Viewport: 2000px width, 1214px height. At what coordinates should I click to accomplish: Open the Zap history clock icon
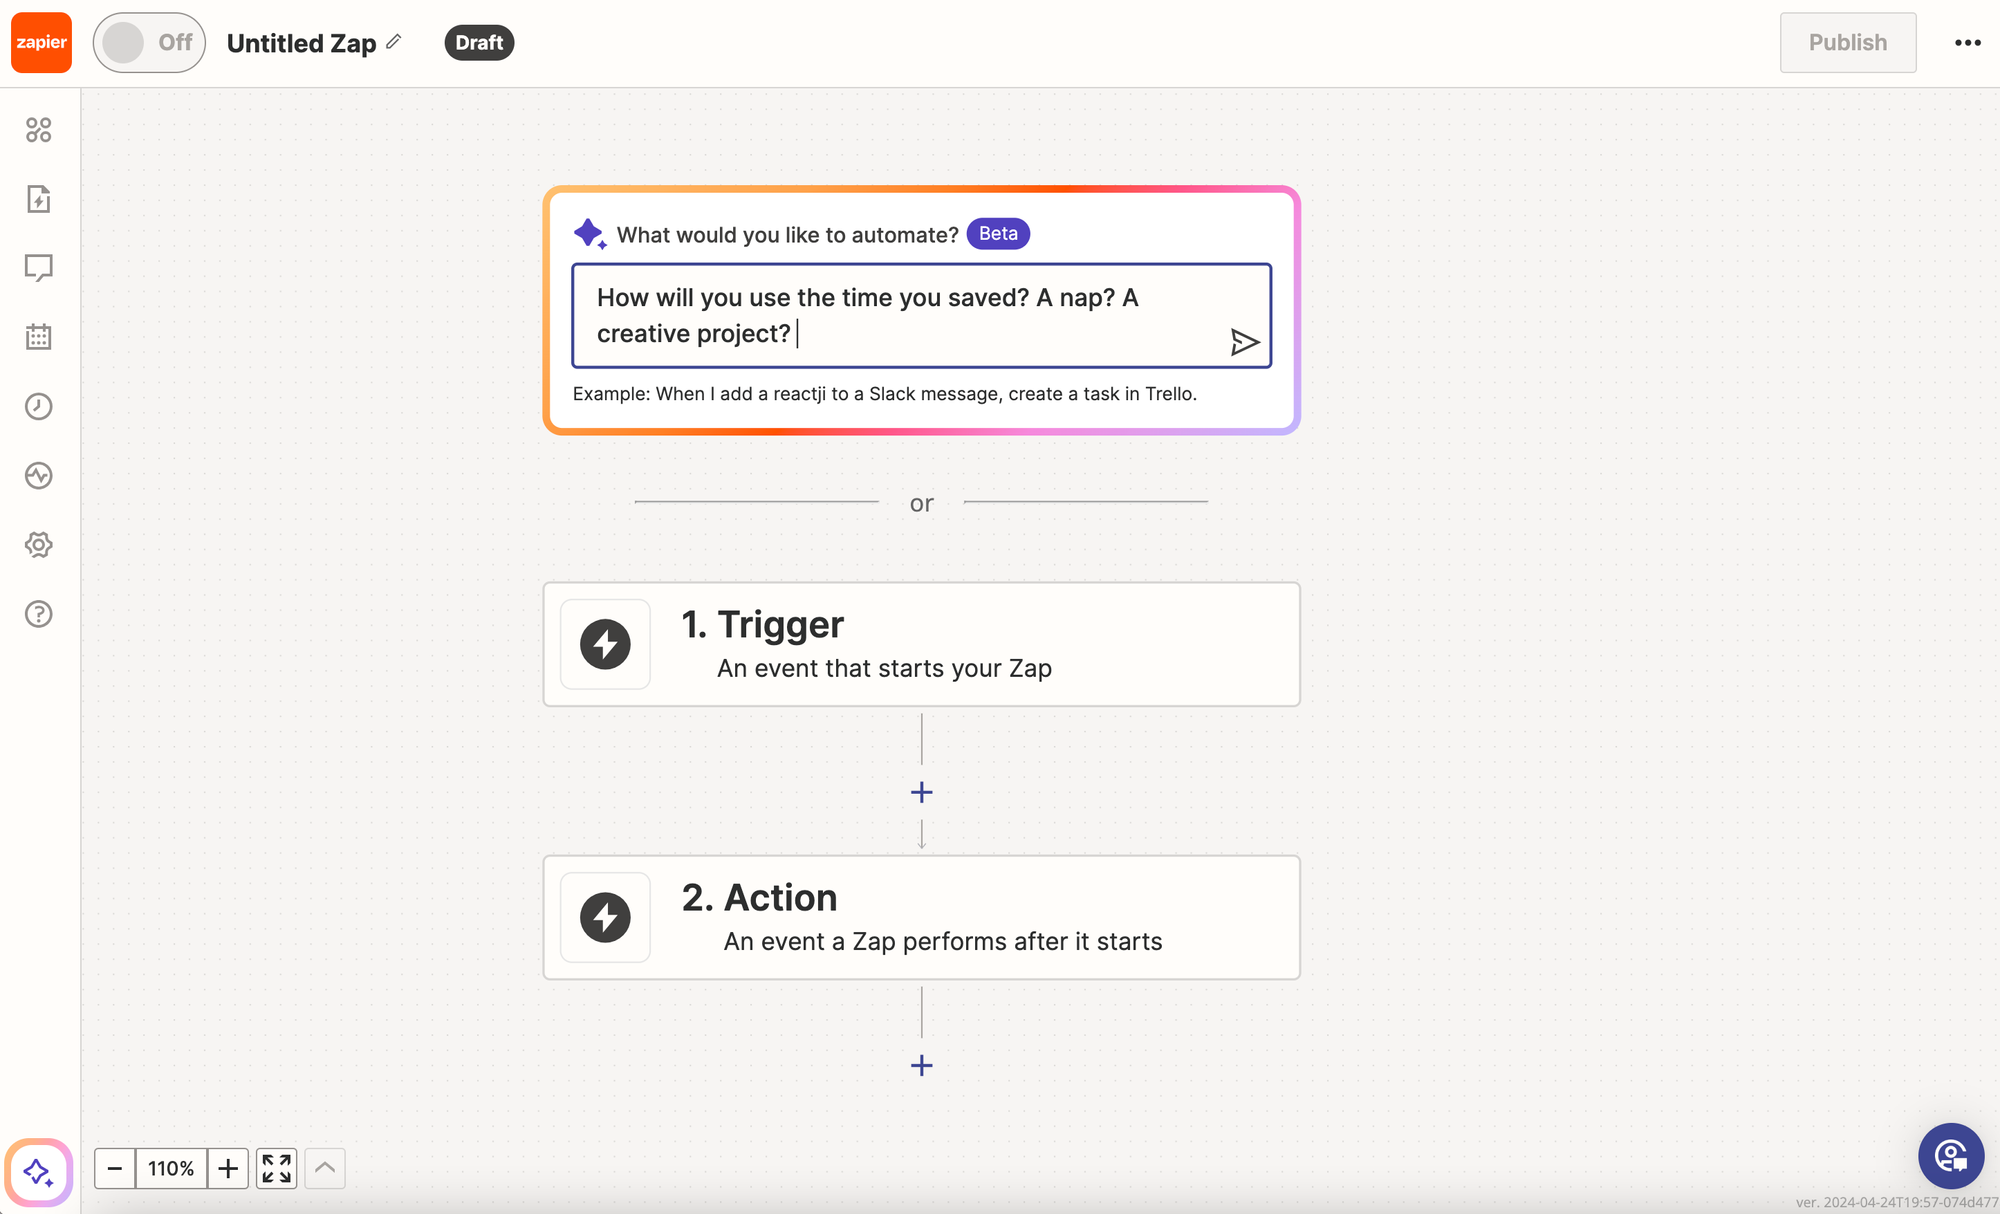click(38, 406)
